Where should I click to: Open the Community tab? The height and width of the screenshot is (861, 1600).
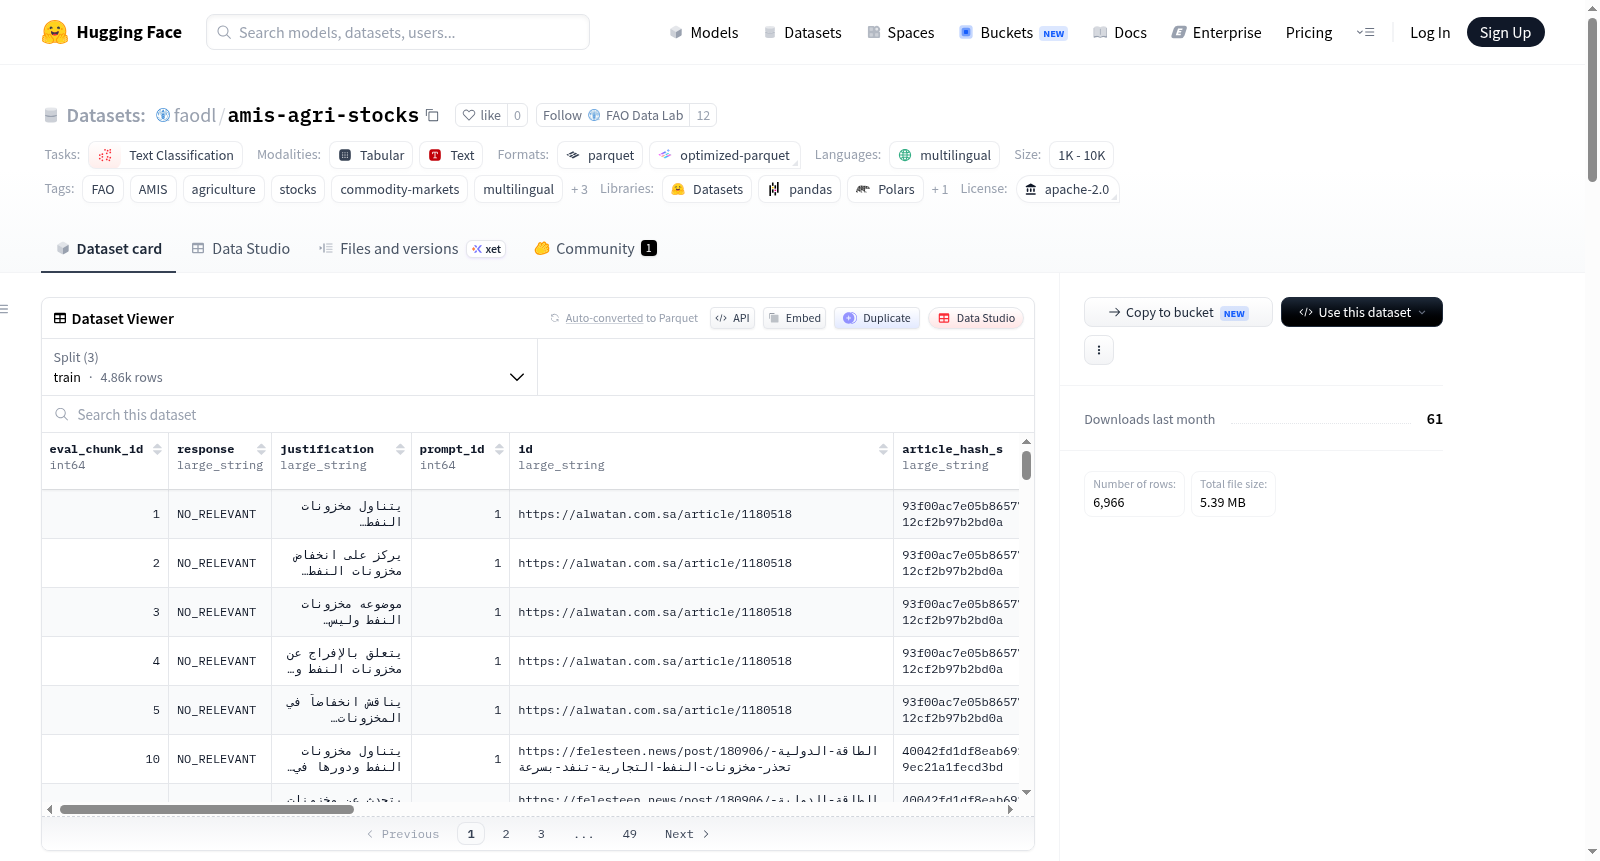pyautogui.click(x=596, y=248)
